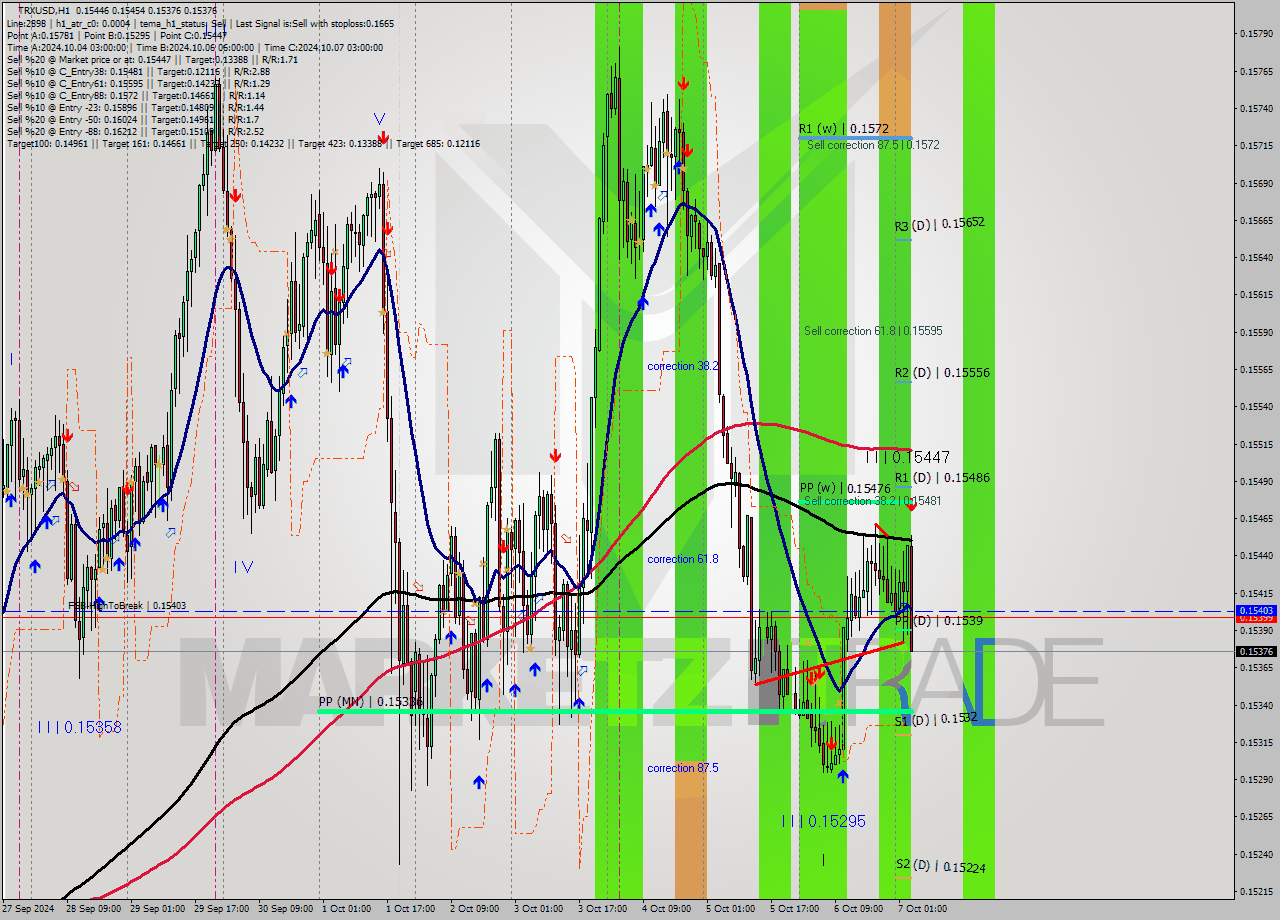Click the 0.15690 price axis value

1256,183
